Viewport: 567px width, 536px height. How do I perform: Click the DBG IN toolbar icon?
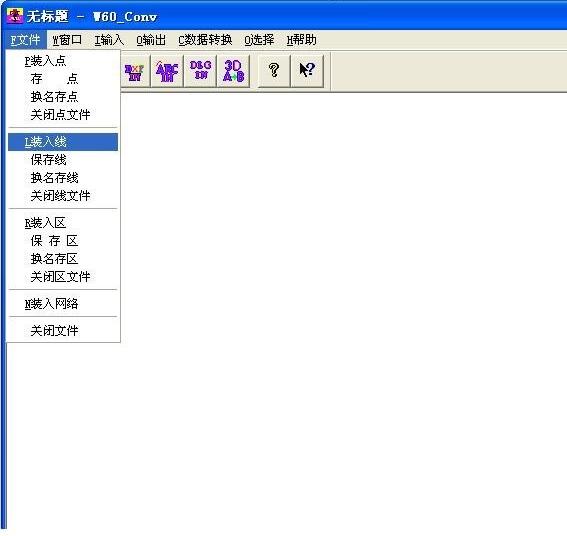(x=200, y=71)
